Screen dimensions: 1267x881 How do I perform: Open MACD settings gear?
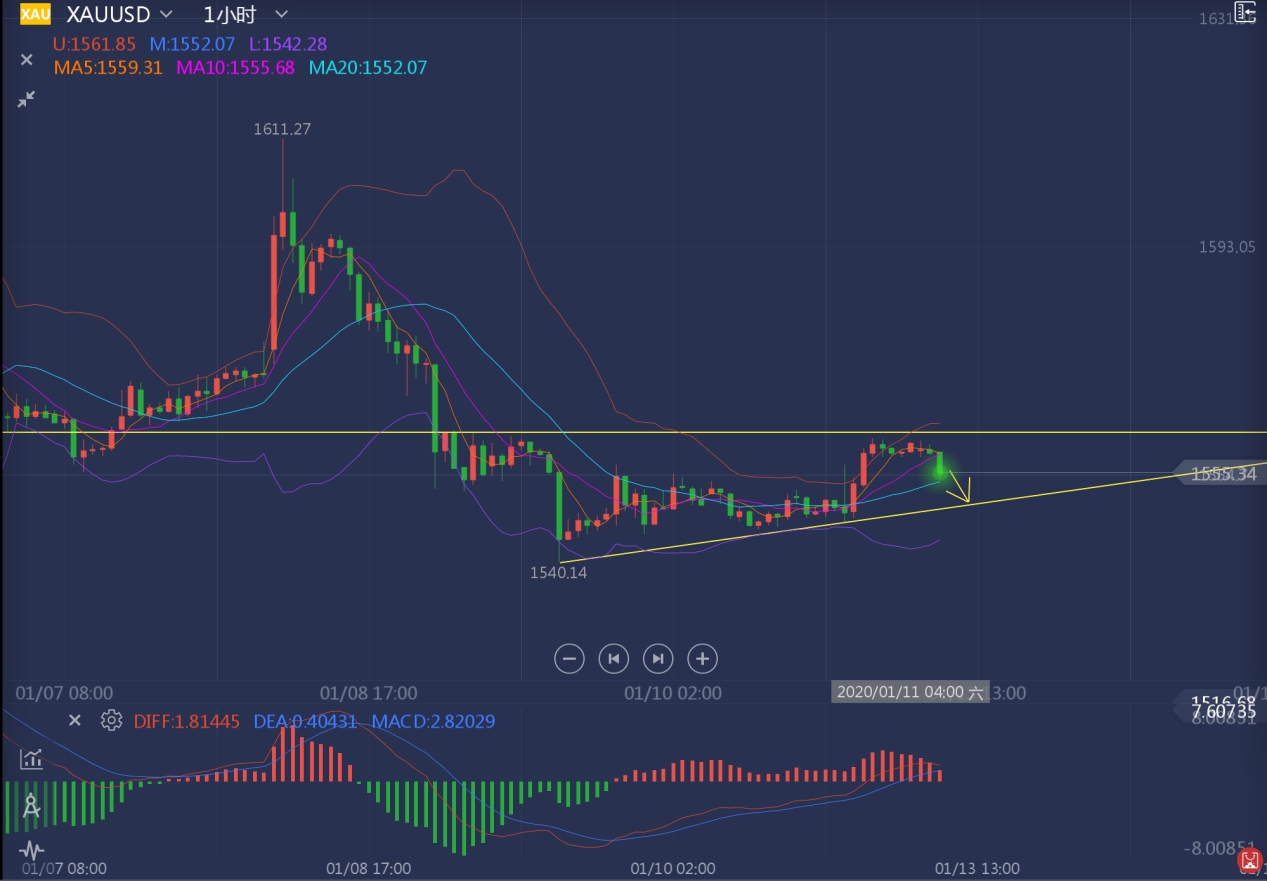pyautogui.click(x=111, y=720)
